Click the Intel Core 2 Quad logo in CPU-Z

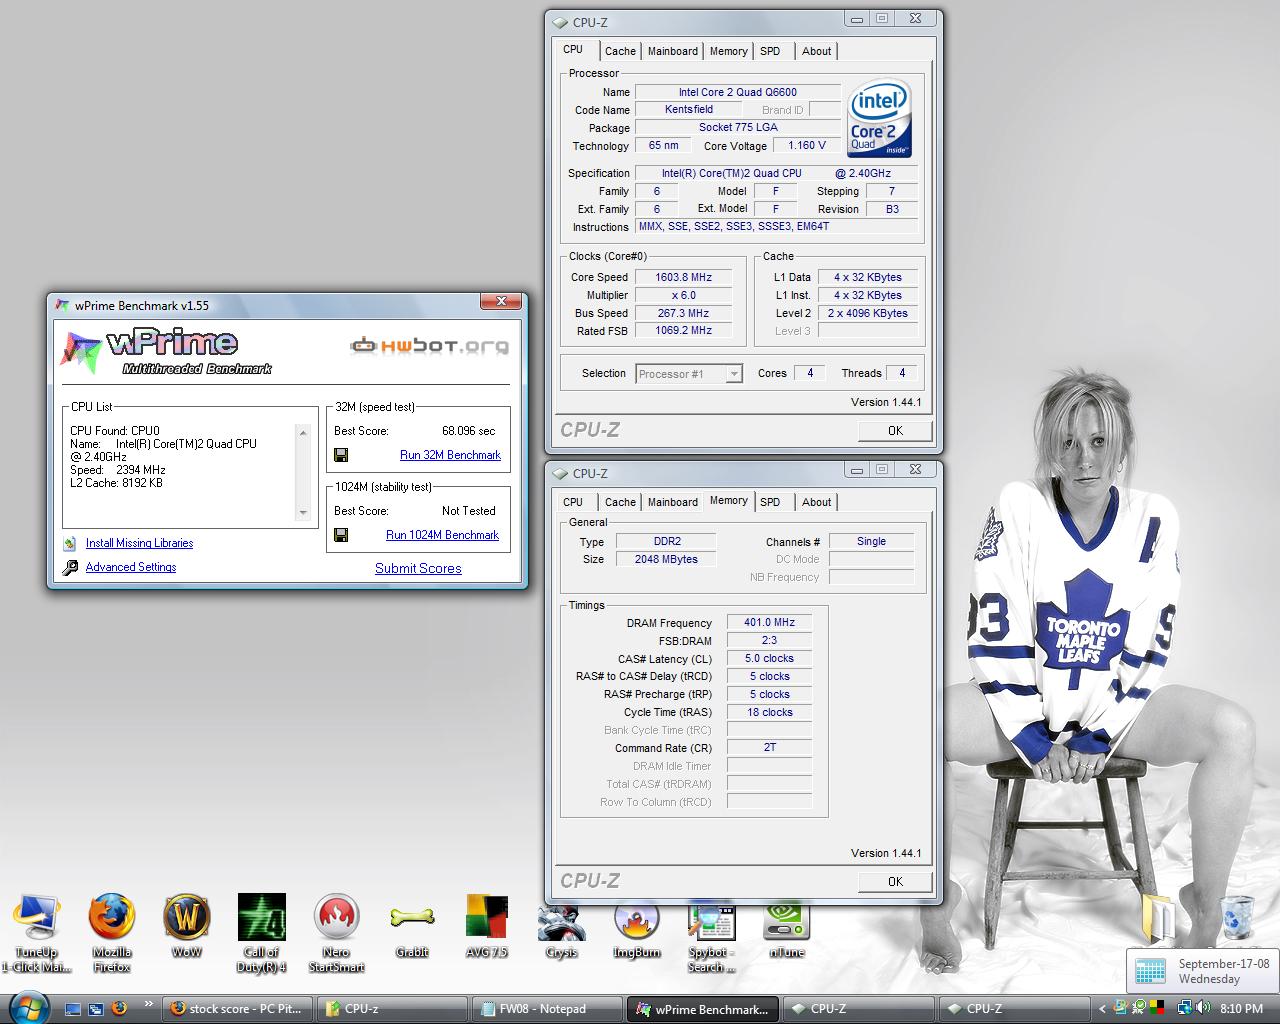point(879,120)
